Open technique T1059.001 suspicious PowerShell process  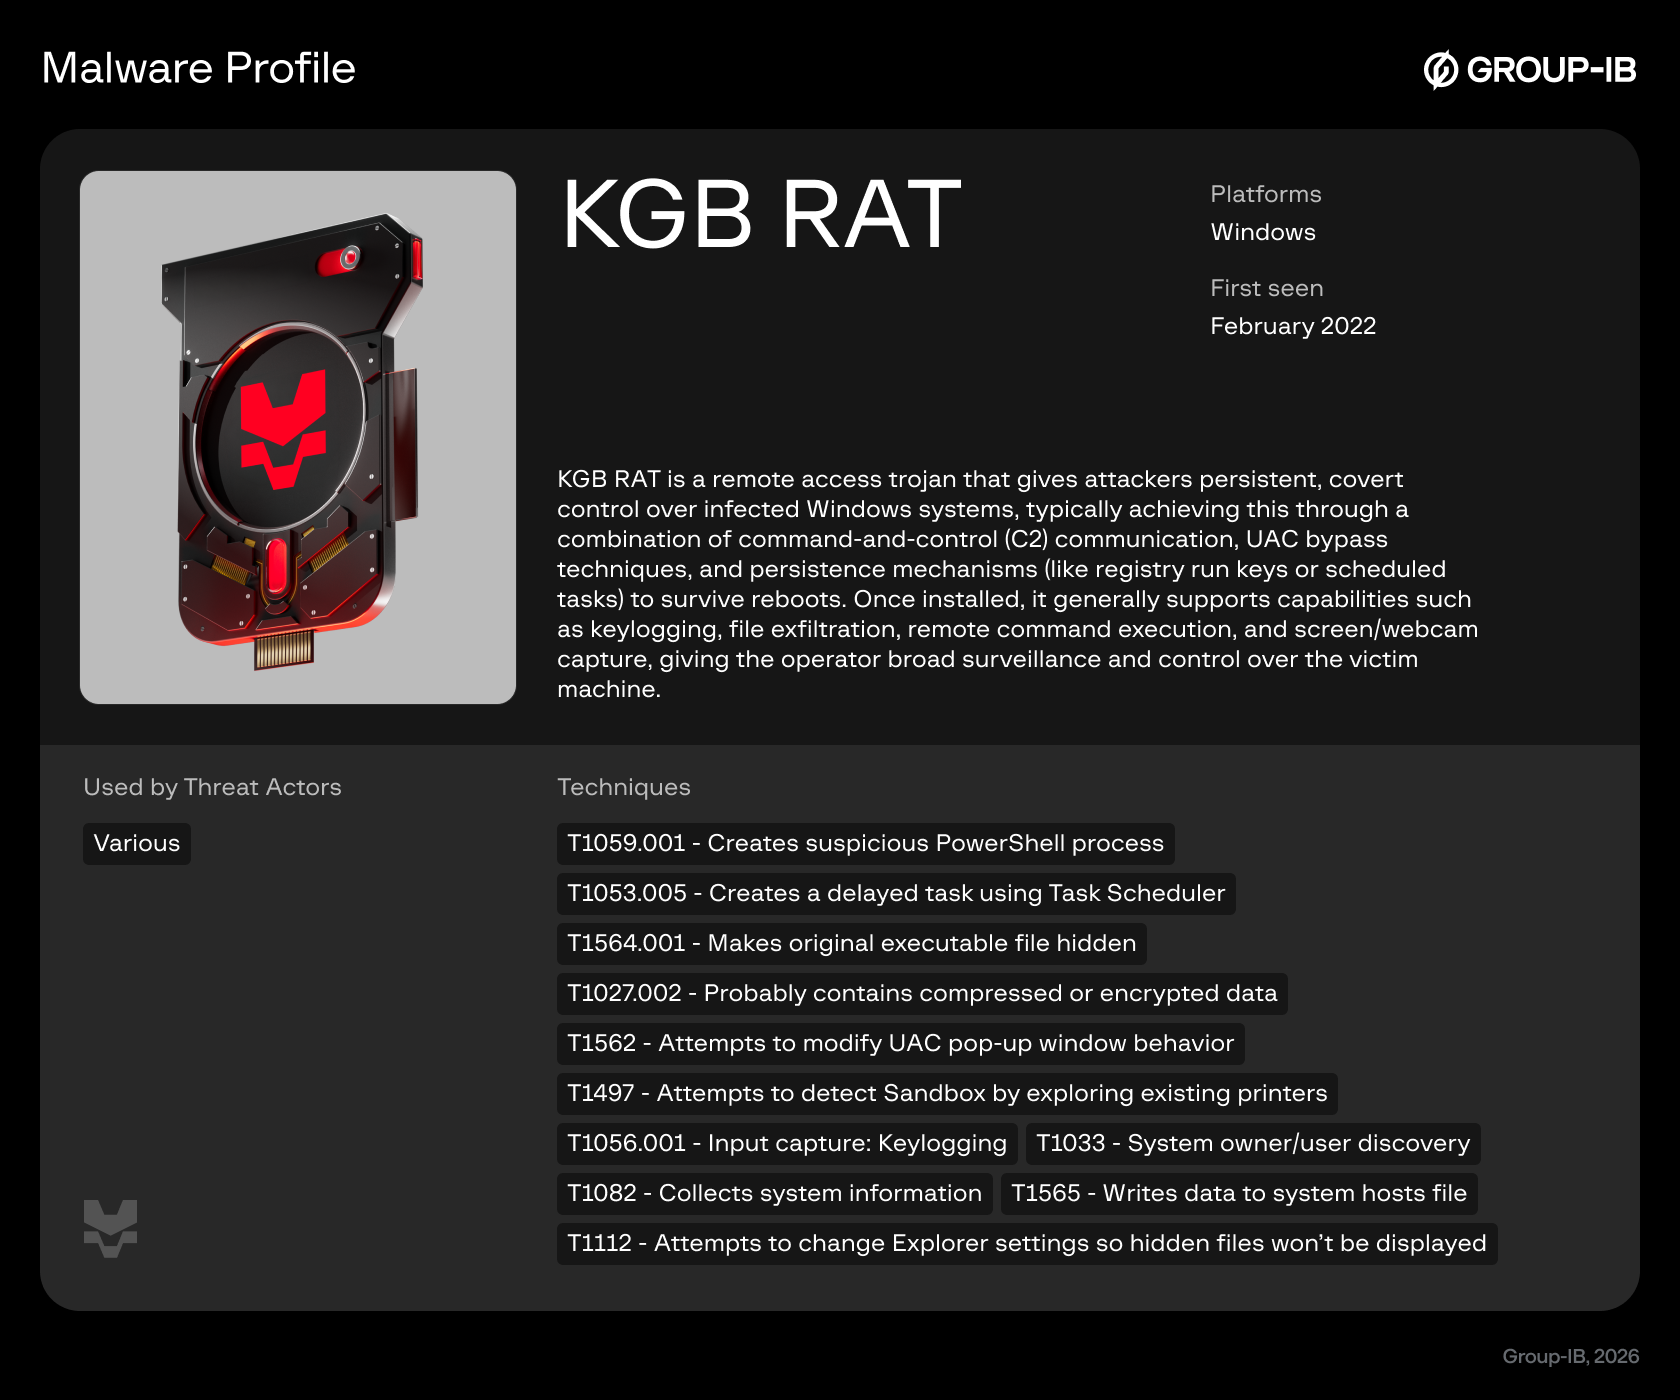pyautogui.click(x=865, y=843)
